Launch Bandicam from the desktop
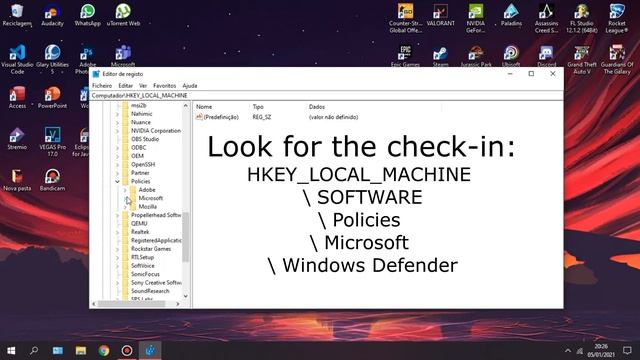The image size is (640, 360). click(x=52, y=180)
